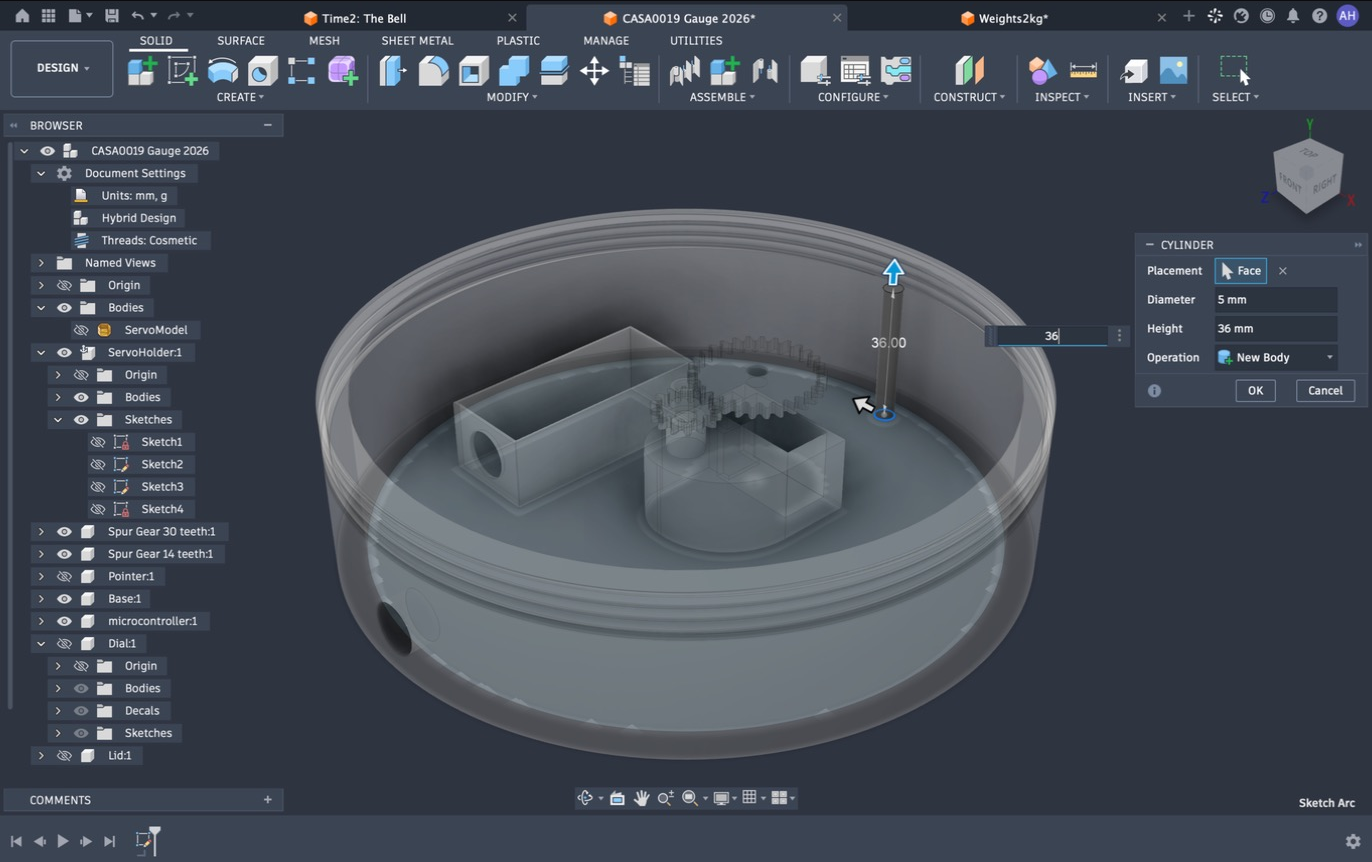Select the Move/Copy tool icon
Screen dimensions: 1372x862
click(x=594, y=71)
